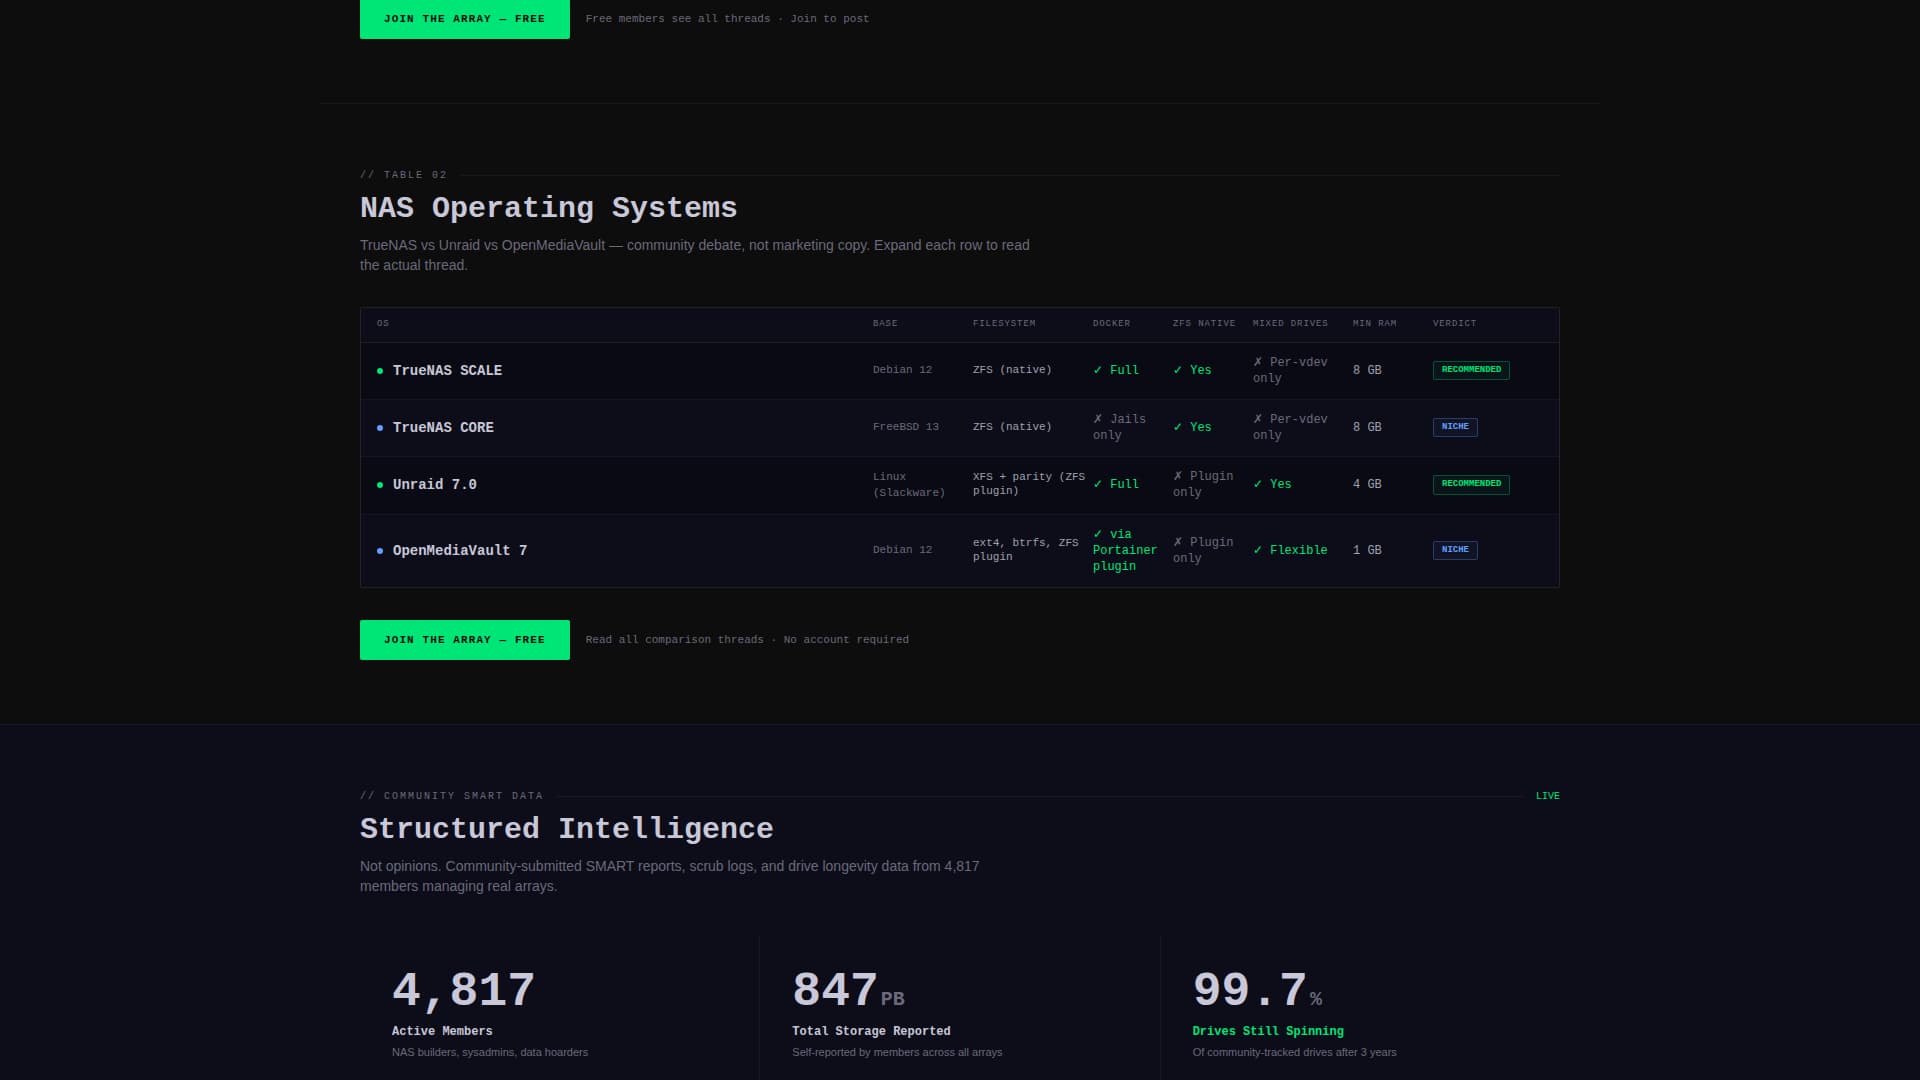This screenshot has width=1920, height=1080.
Task: Click the Plugin only ZFS cell for Unraid 7.0
Action: tap(1203, 484)
